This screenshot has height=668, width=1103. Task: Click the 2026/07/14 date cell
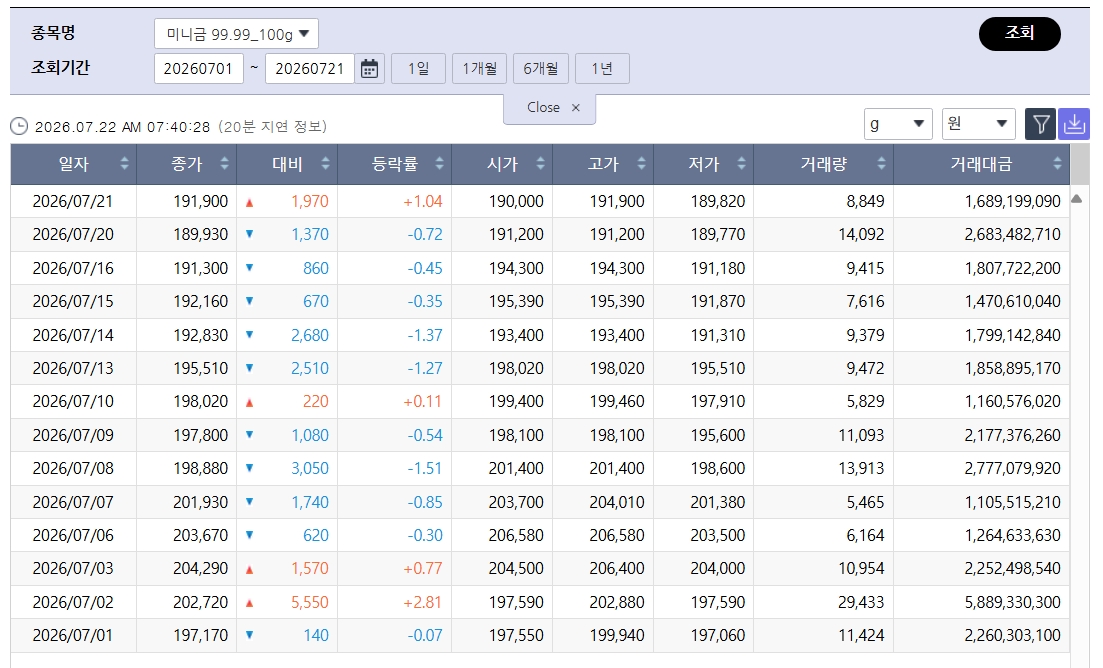click(73, 335)
